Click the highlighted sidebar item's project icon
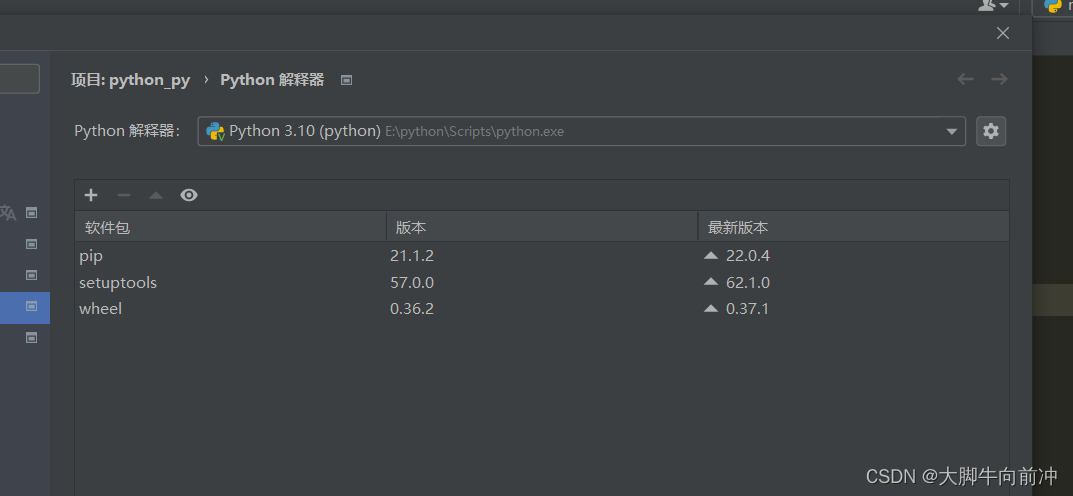Screen dimensions: 1073x496 pyautogui.click(x=31, y=306)
